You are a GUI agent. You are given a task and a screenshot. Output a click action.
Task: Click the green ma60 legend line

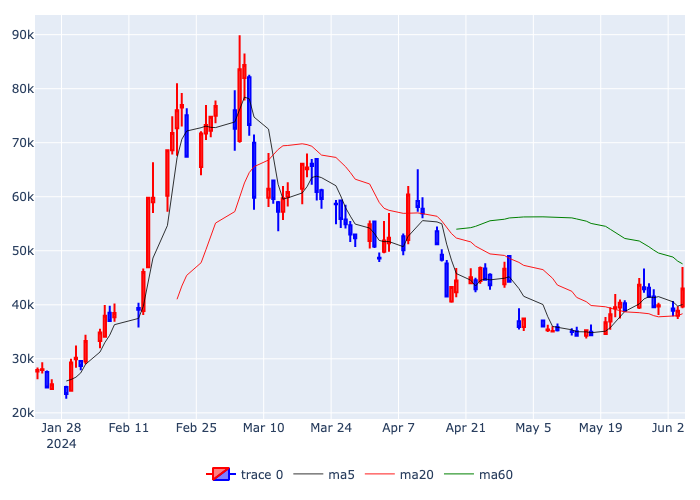click(x=459, y=474)
